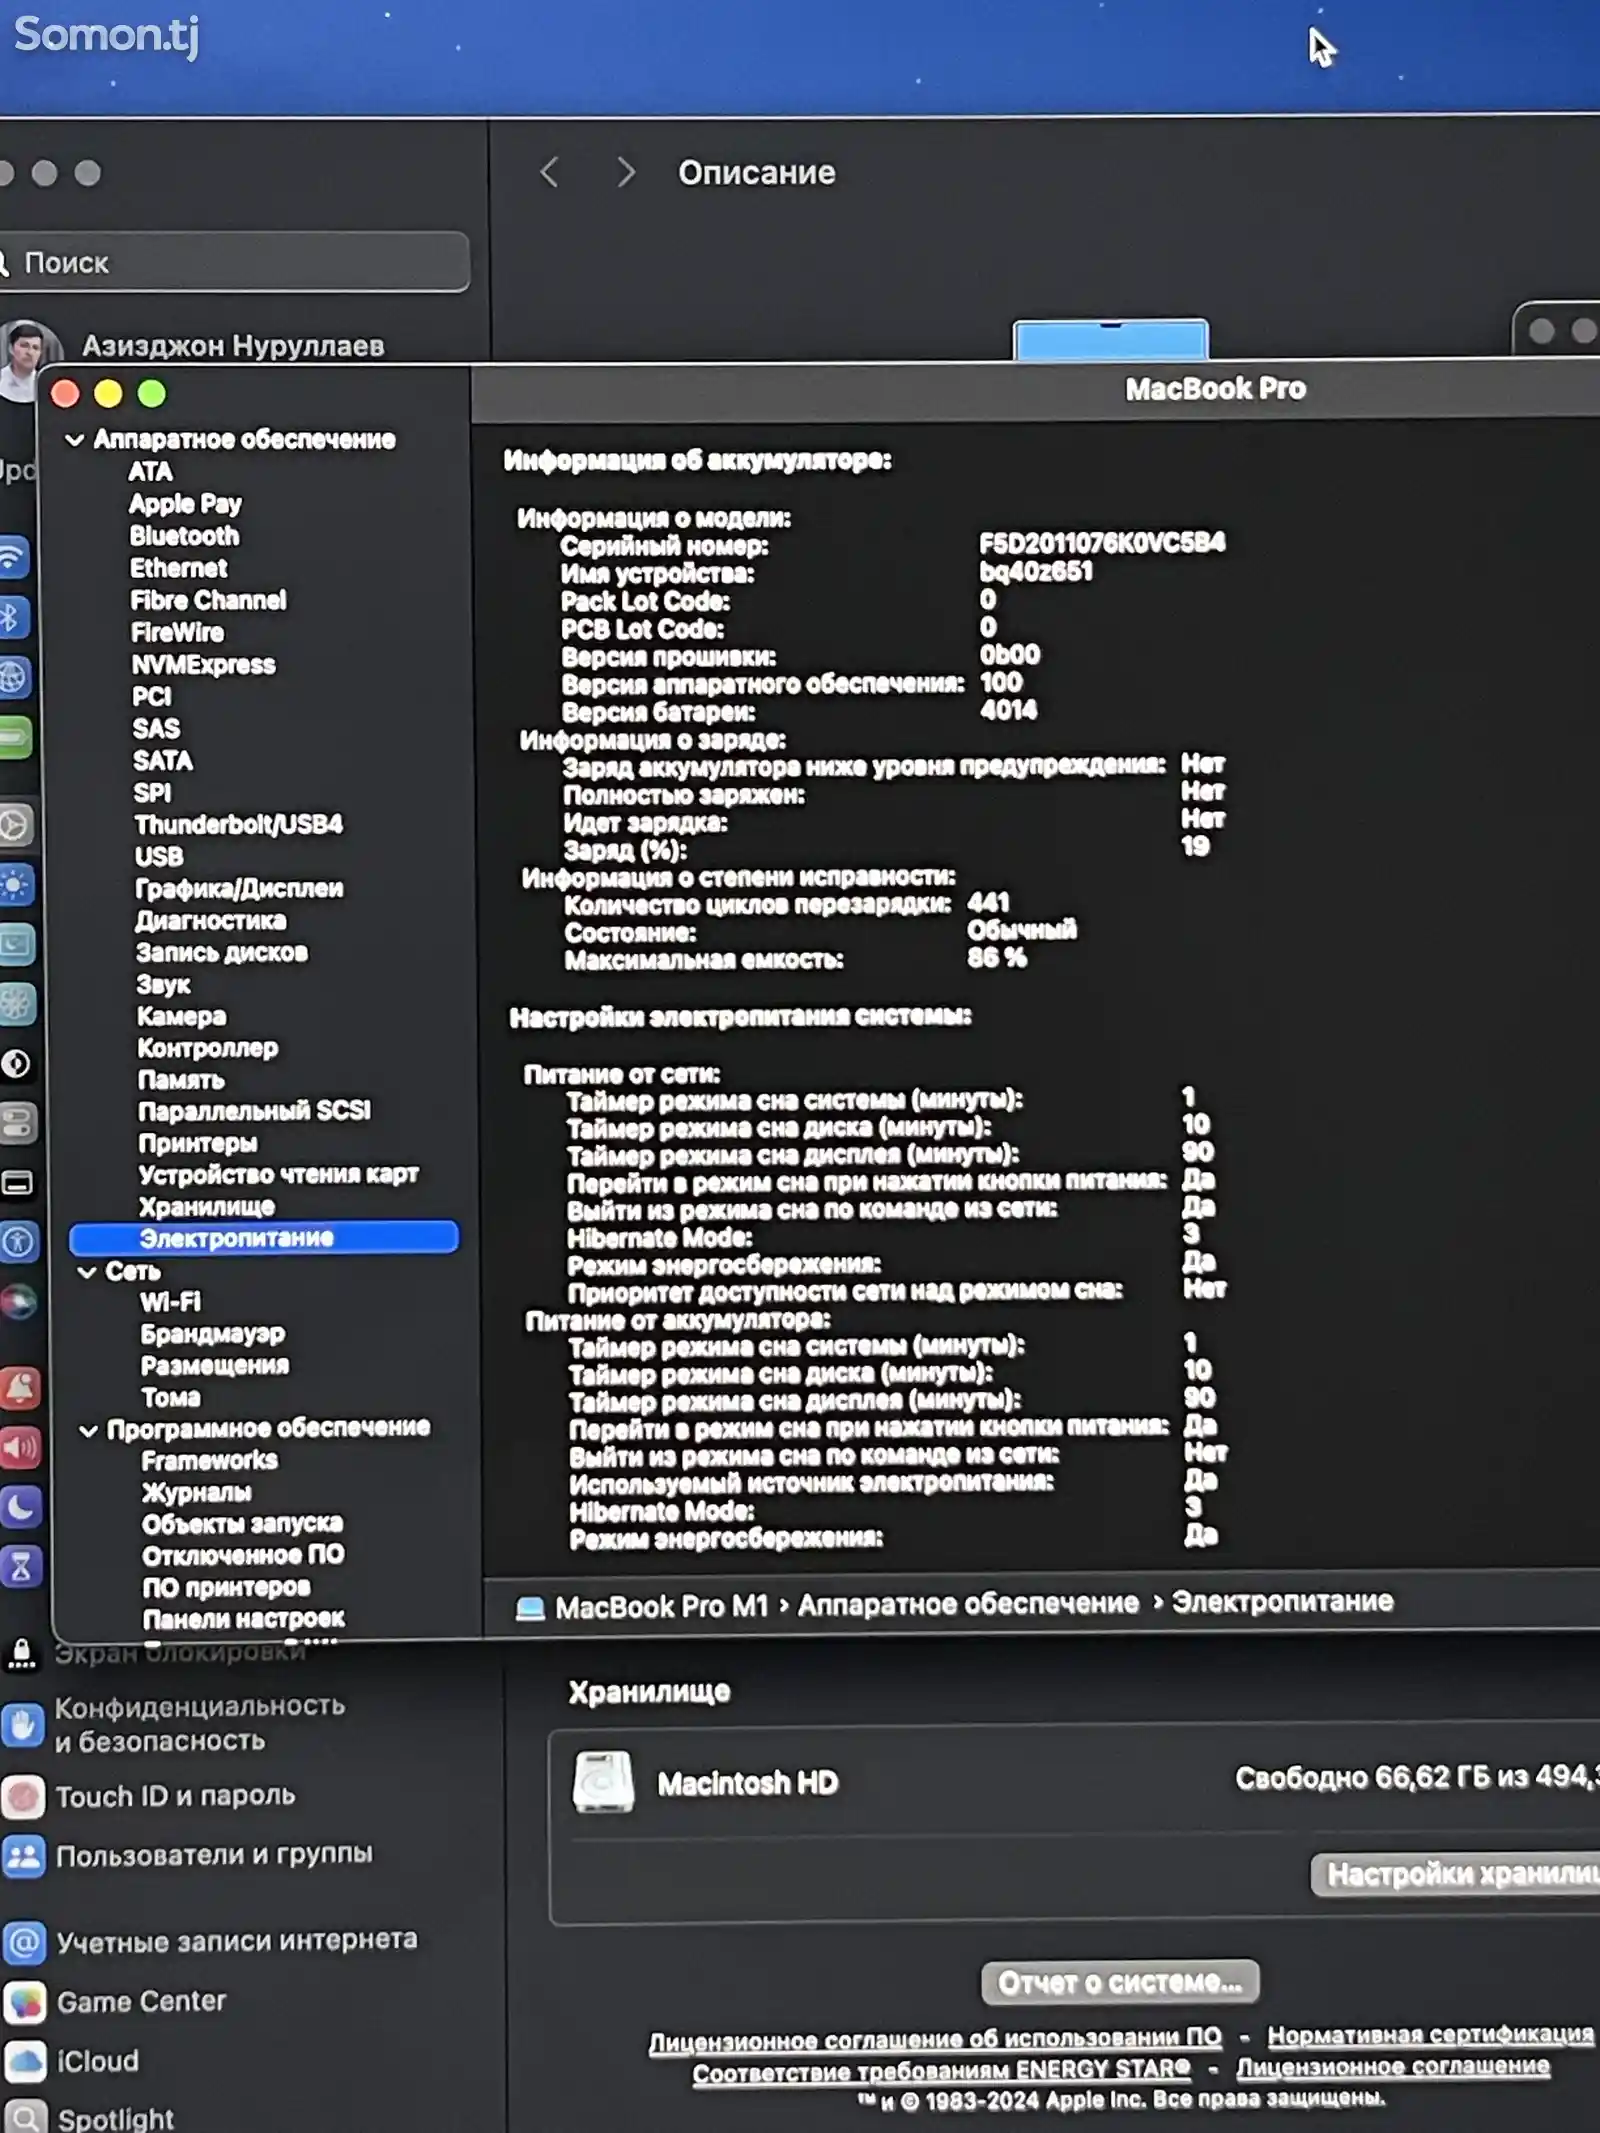Open Bluetooth hardware info

click(184, 536)
